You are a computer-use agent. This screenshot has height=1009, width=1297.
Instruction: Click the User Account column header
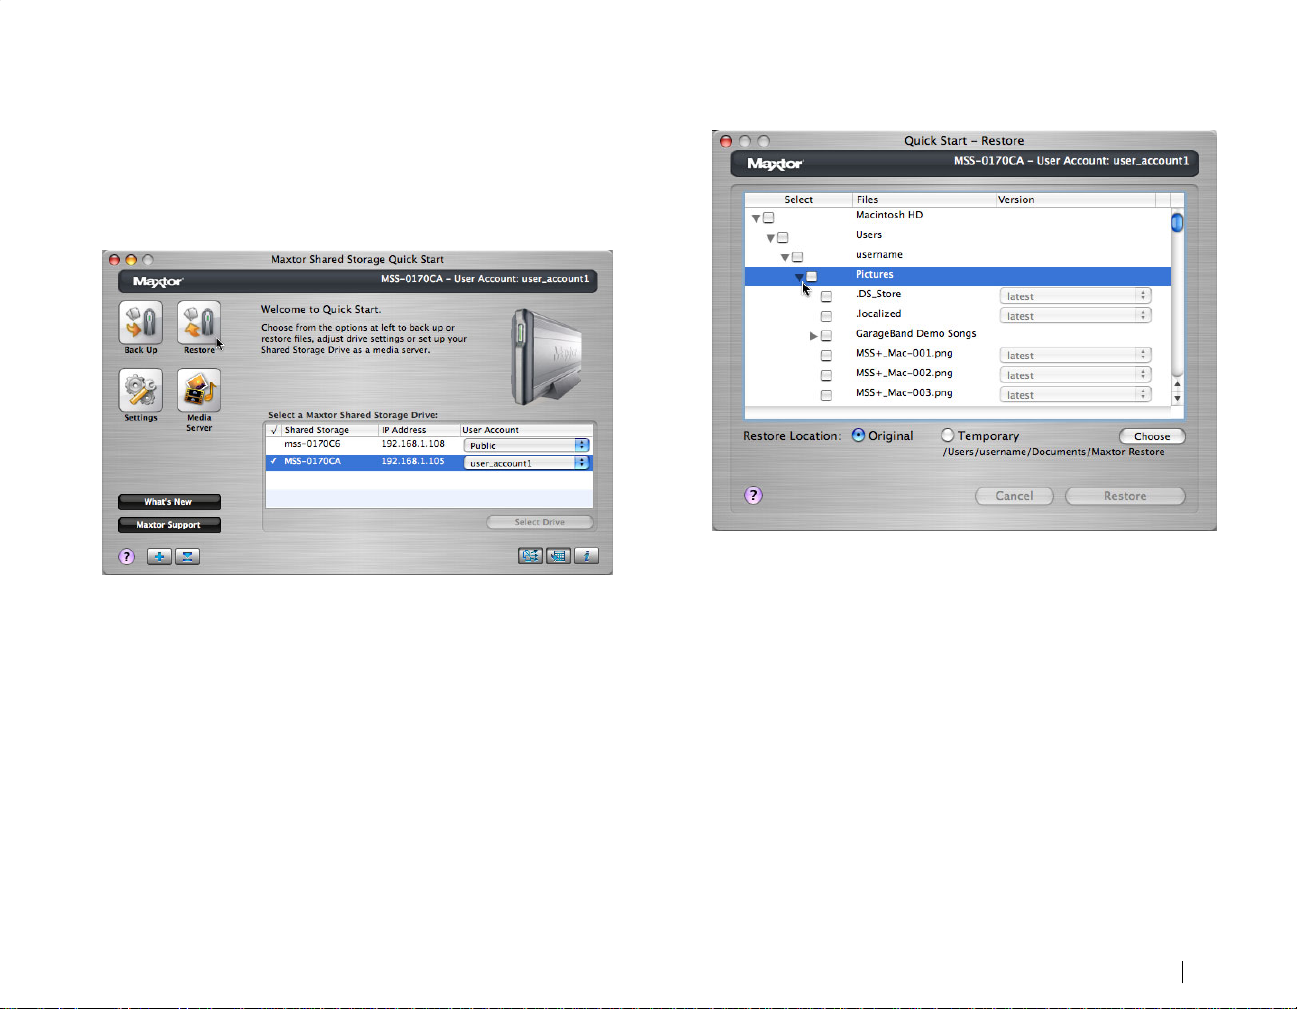coord(526,430)
